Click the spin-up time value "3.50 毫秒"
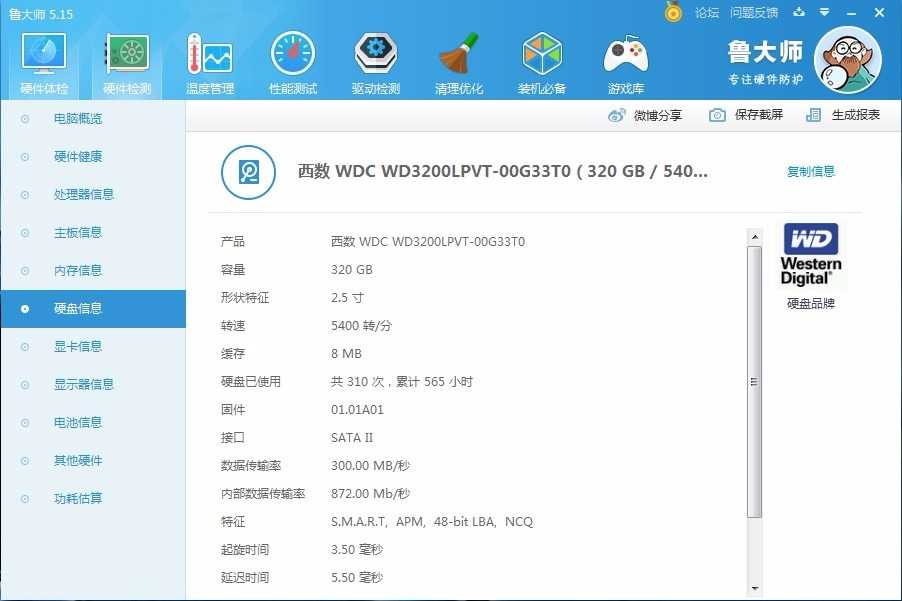This screenshot has height=601, width=902. pos(357,550)
